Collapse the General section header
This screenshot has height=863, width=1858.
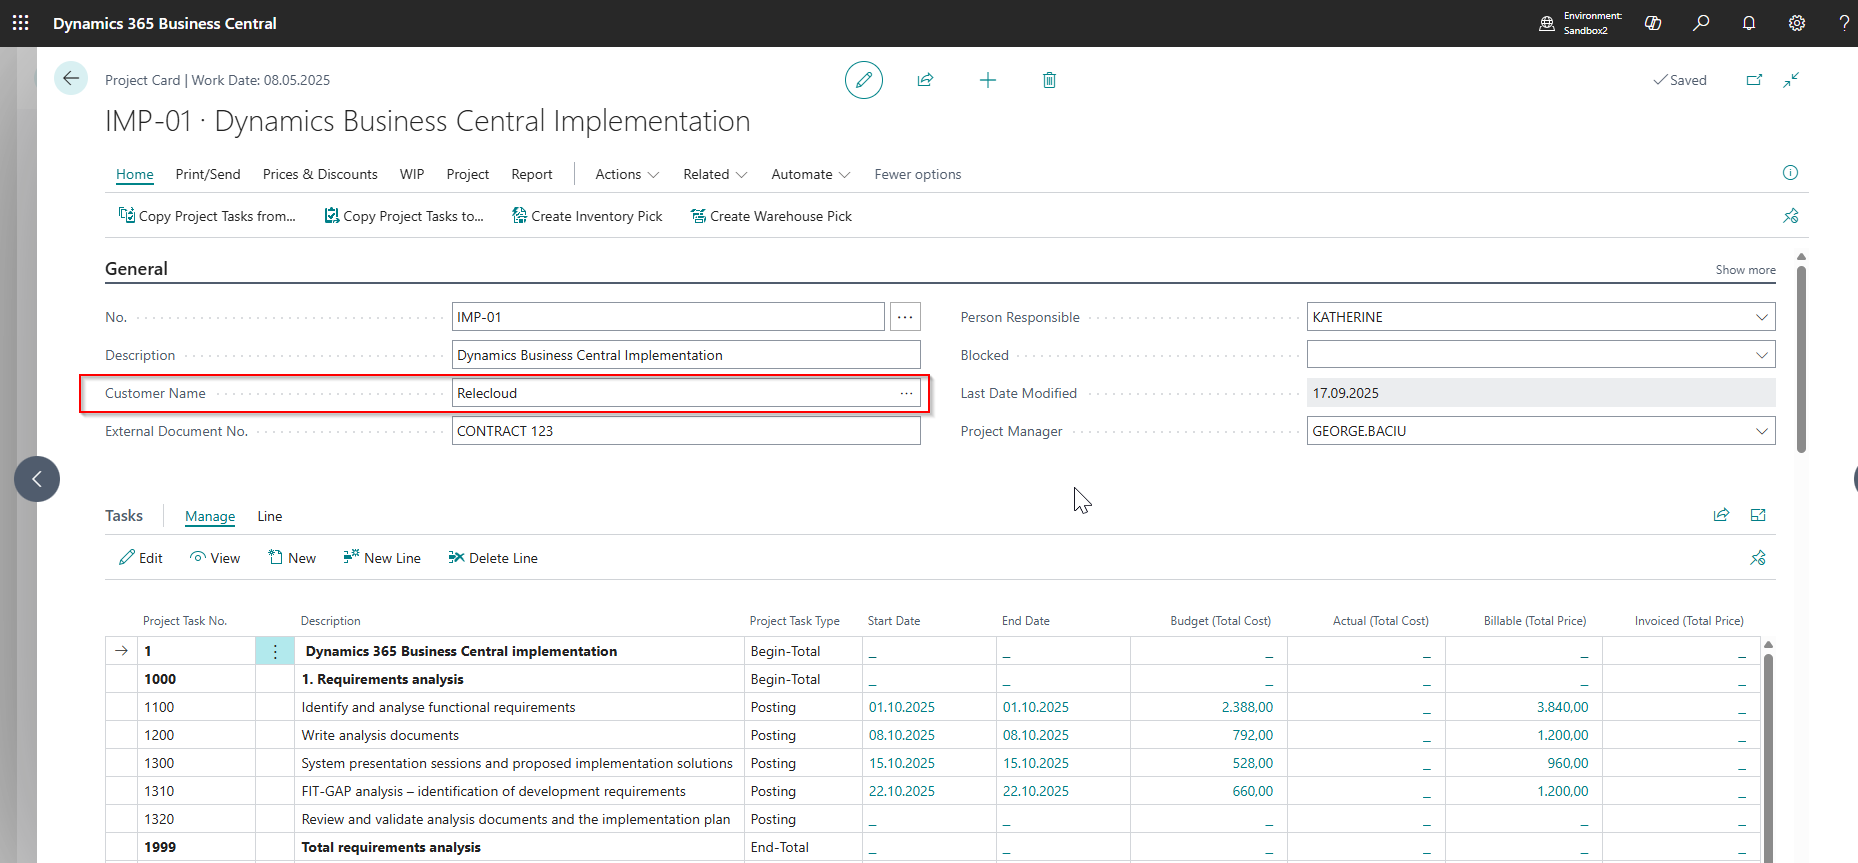pos(136,269)
